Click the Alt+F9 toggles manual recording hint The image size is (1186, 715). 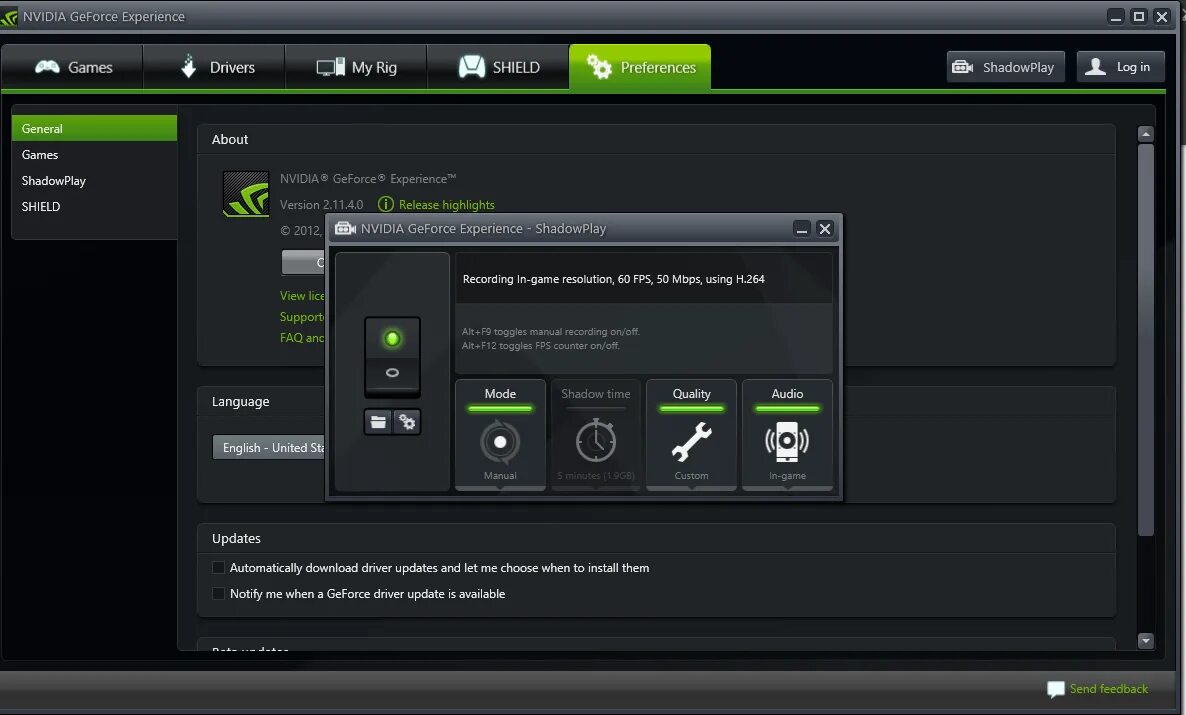click(x=551, y=331)
